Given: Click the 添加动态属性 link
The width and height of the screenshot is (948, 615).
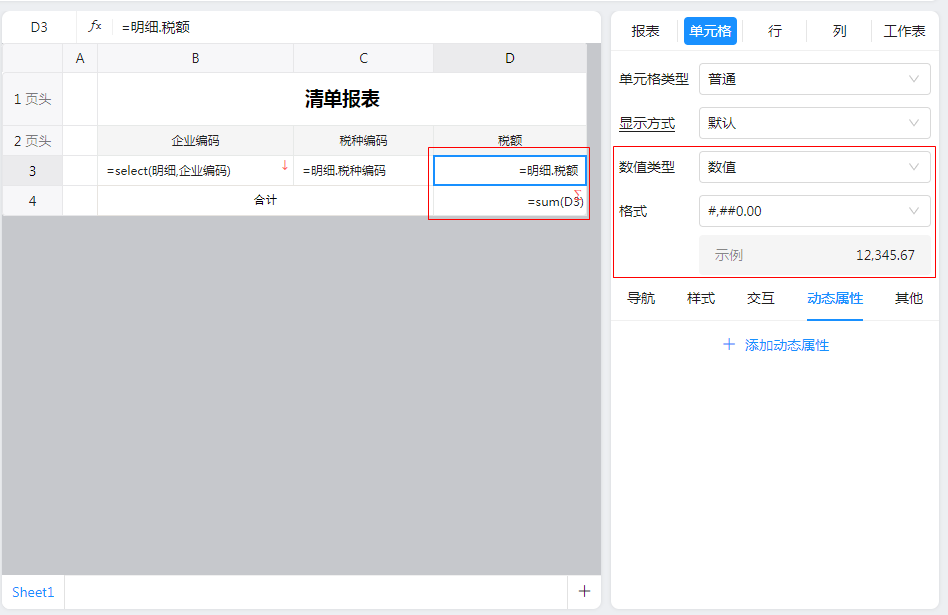Looking at the screenshot, I should (x=786, y=345).
